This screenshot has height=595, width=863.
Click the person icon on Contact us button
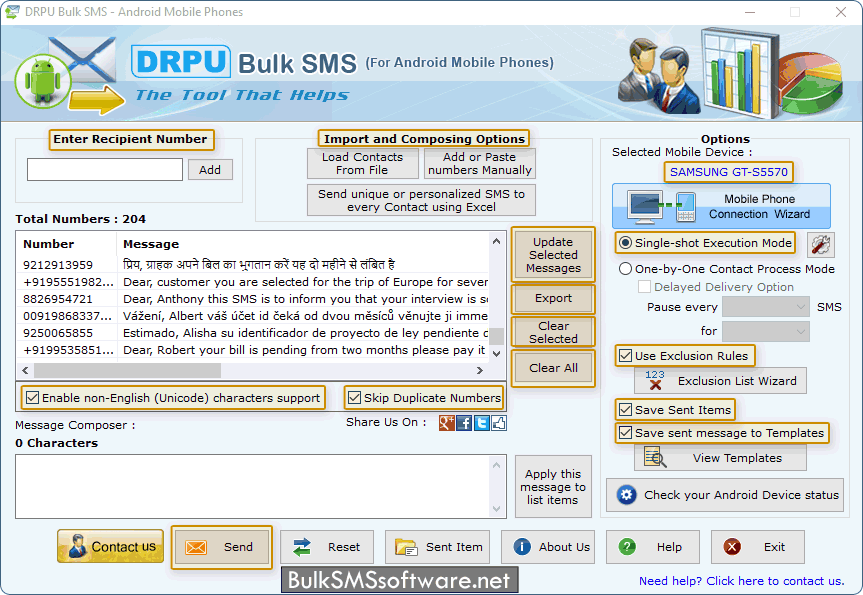77,547
